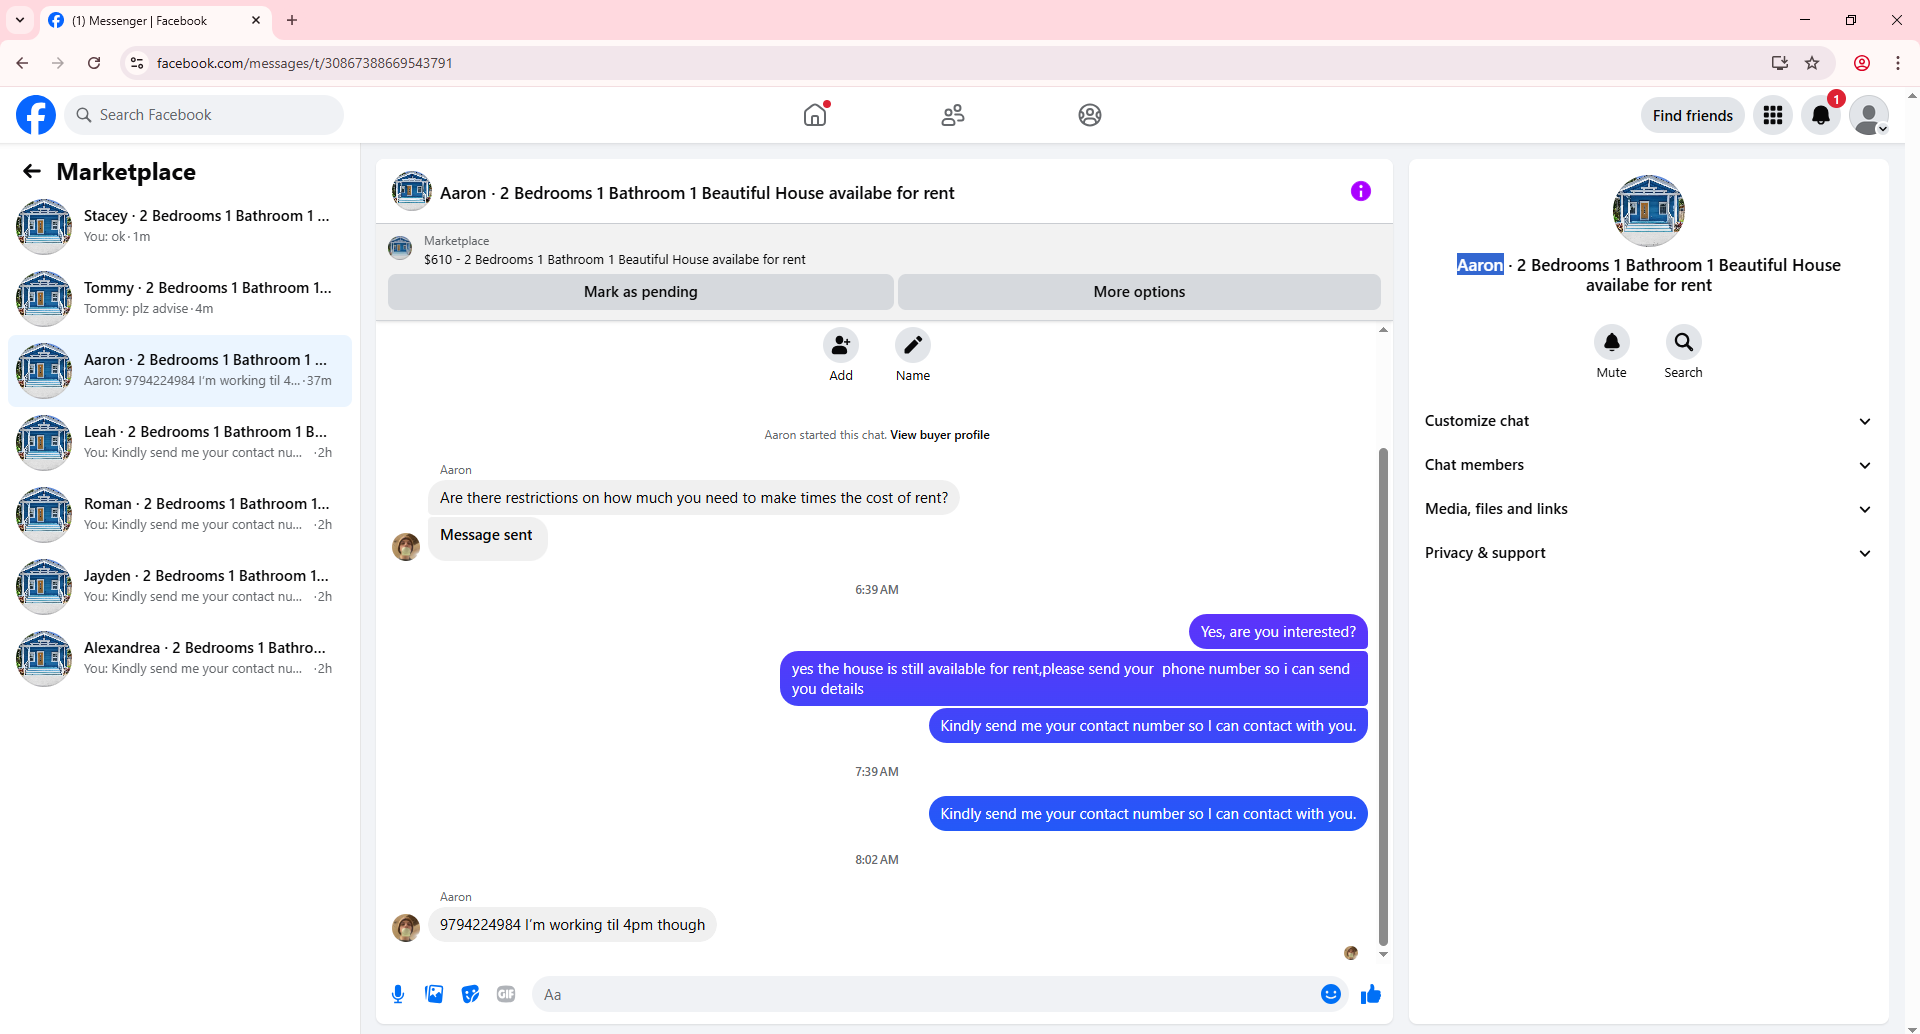Viewport: 1920px width, 1034px height.
Task: Open the Marketplace listing banner for $610
Action: tap(884, 250)
